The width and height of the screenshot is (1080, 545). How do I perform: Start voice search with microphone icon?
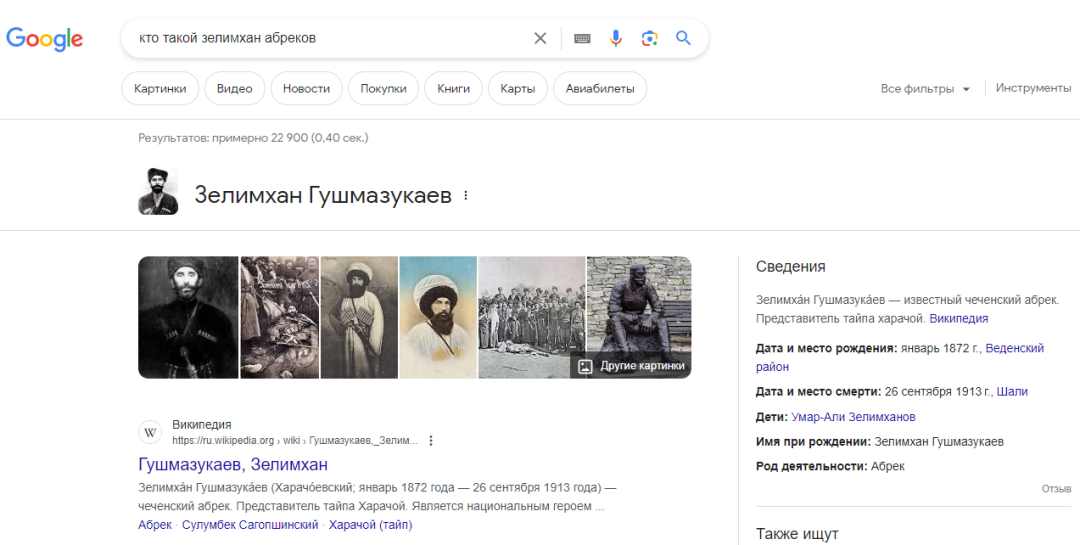click(616, 38)
